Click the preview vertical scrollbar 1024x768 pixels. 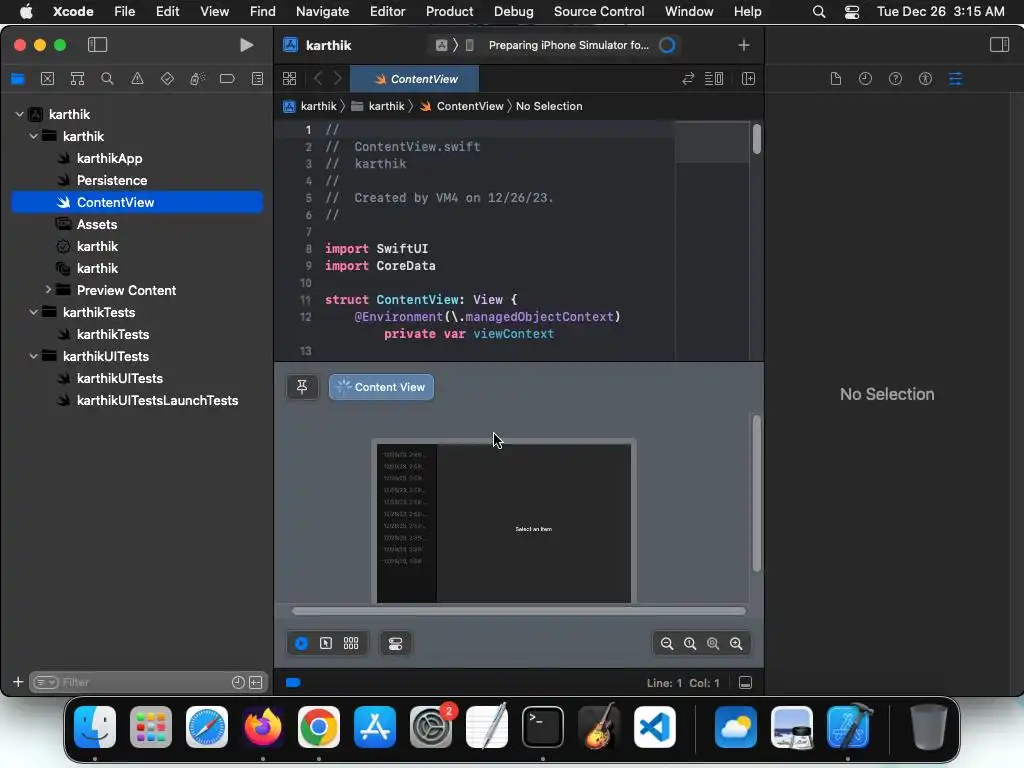(757, 494)
